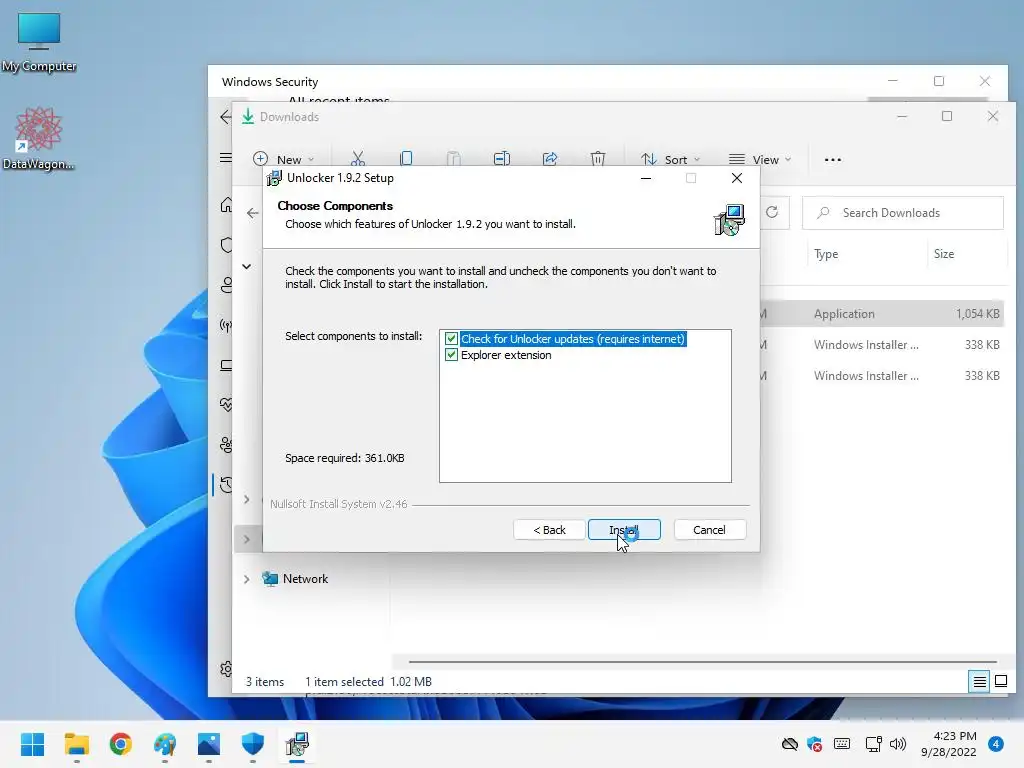Viewport: 1024px width, 768px height.
Task: Switch to details view icon in status bar
Action: coord(980,682)
